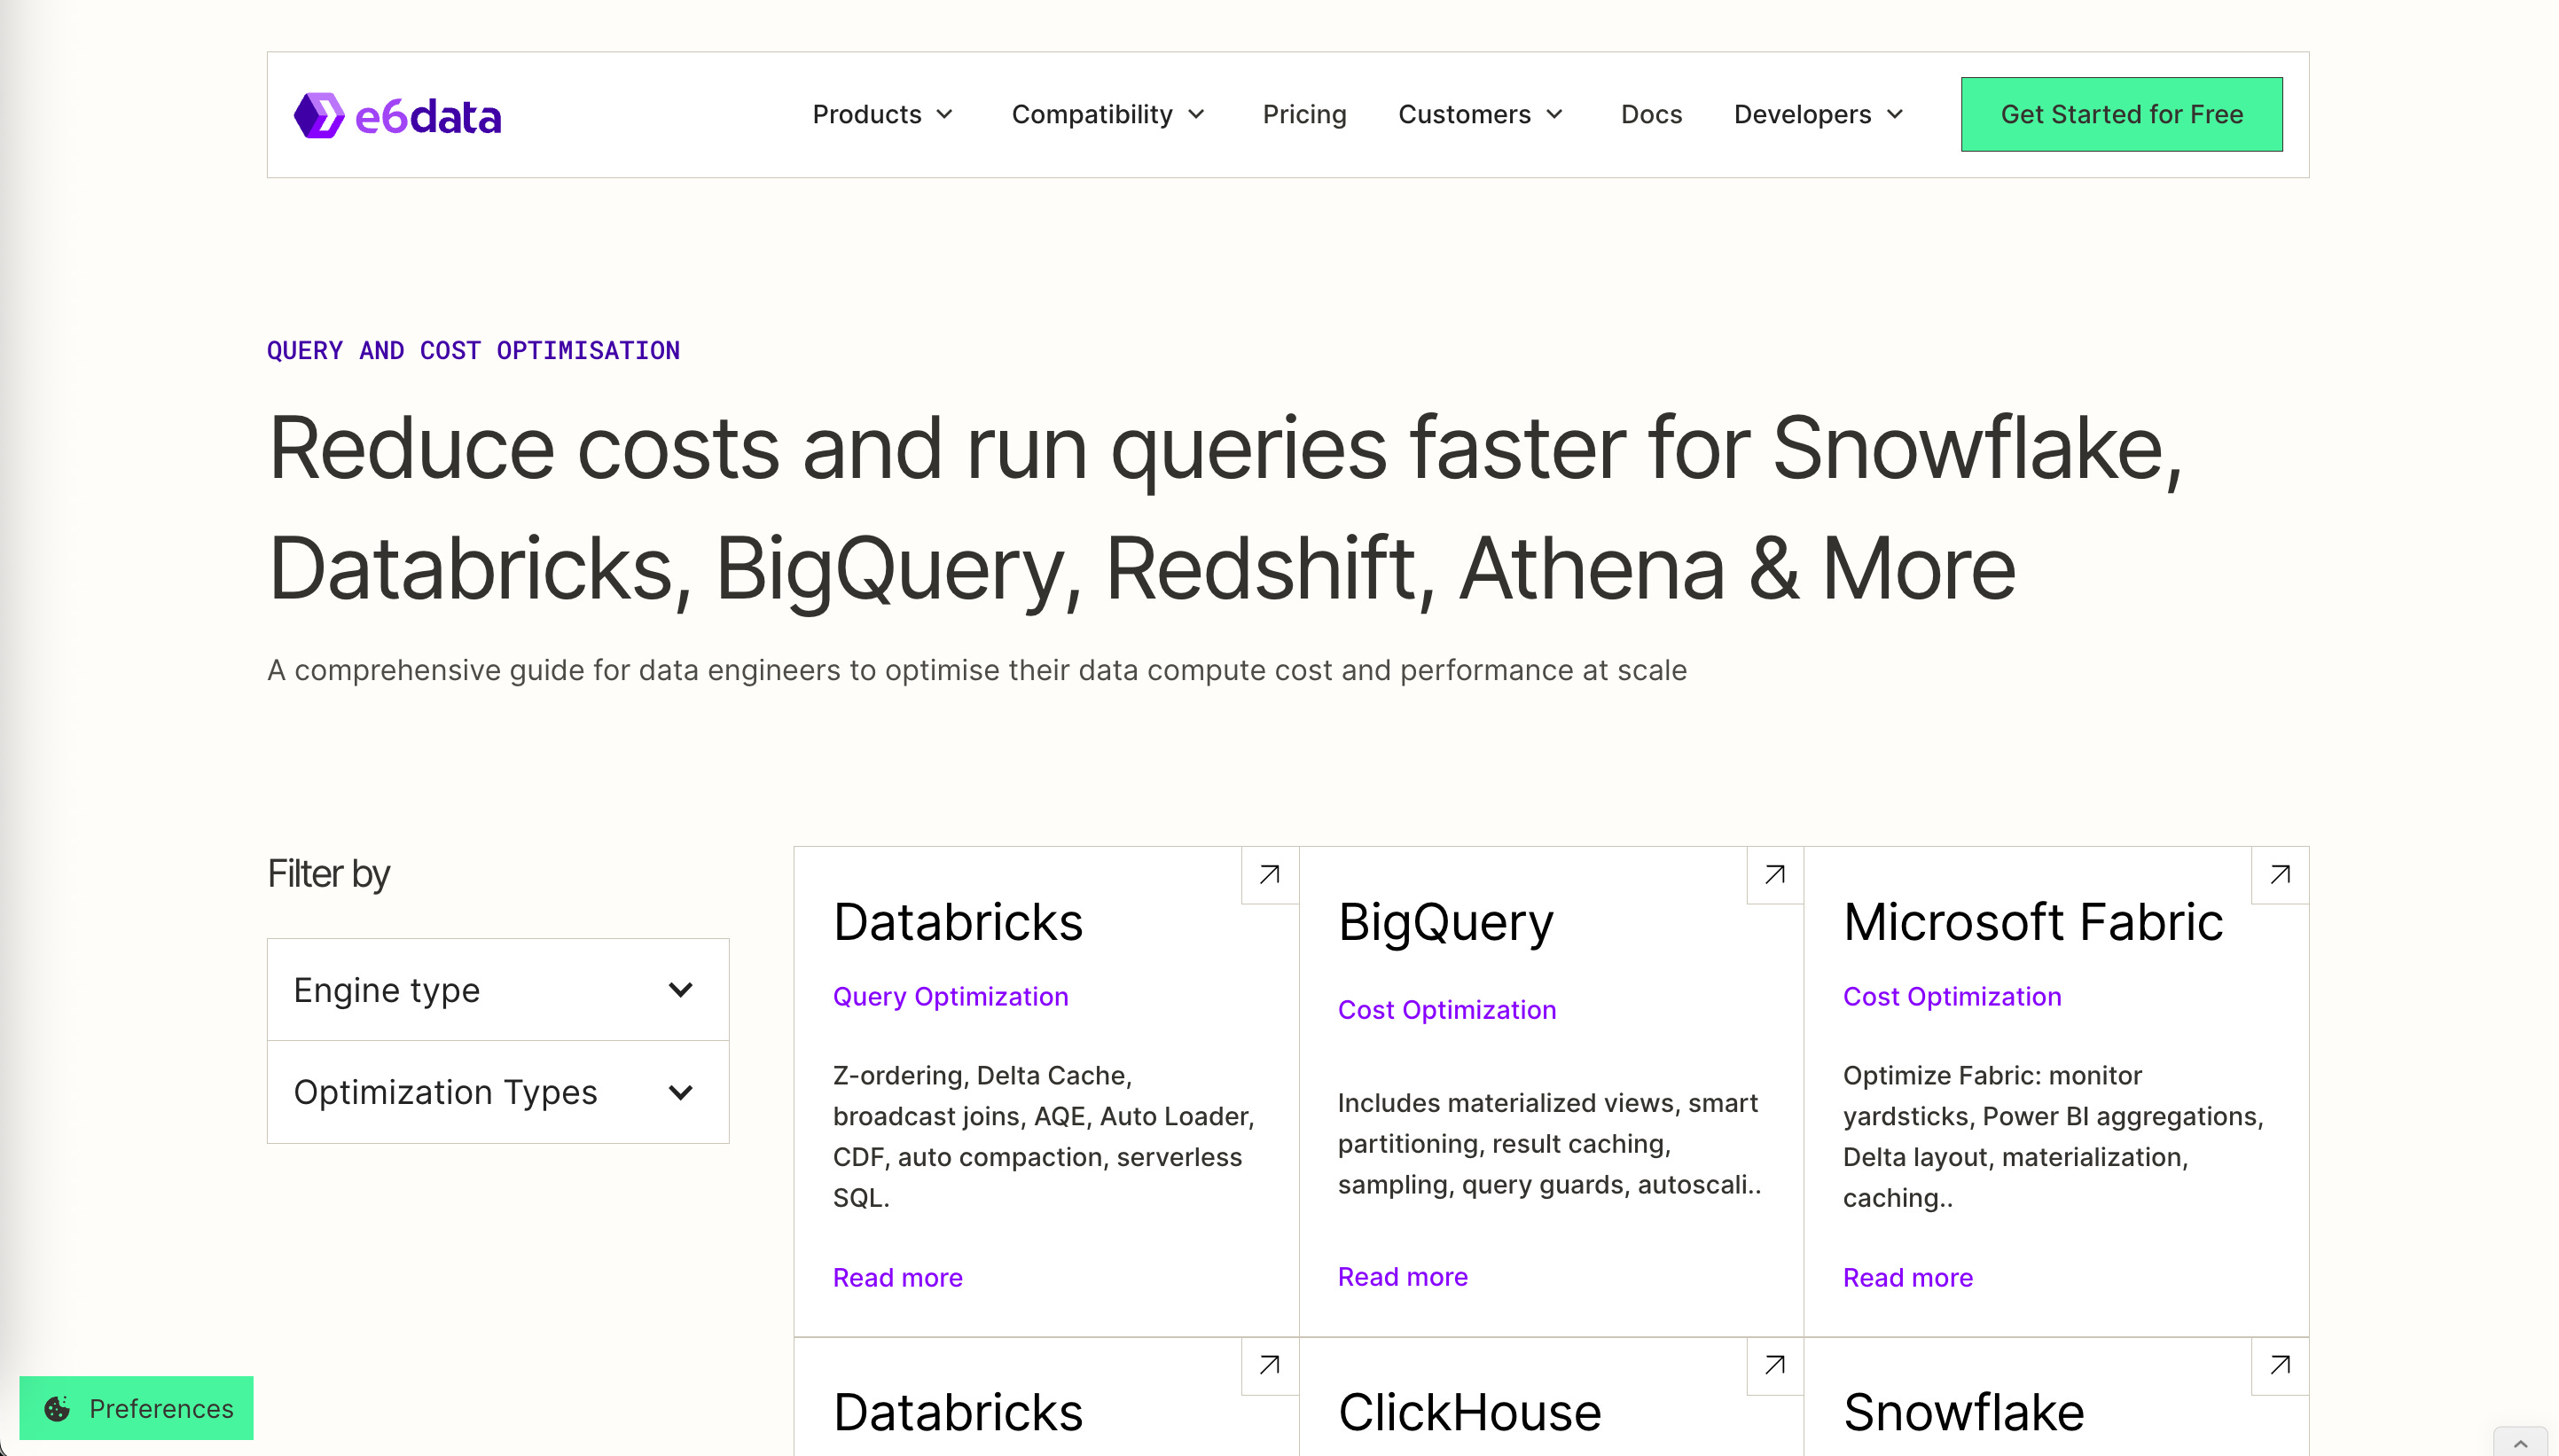
Task: Read more on Microsoft Fabric card
Action: click(x=1907, y=1278)
